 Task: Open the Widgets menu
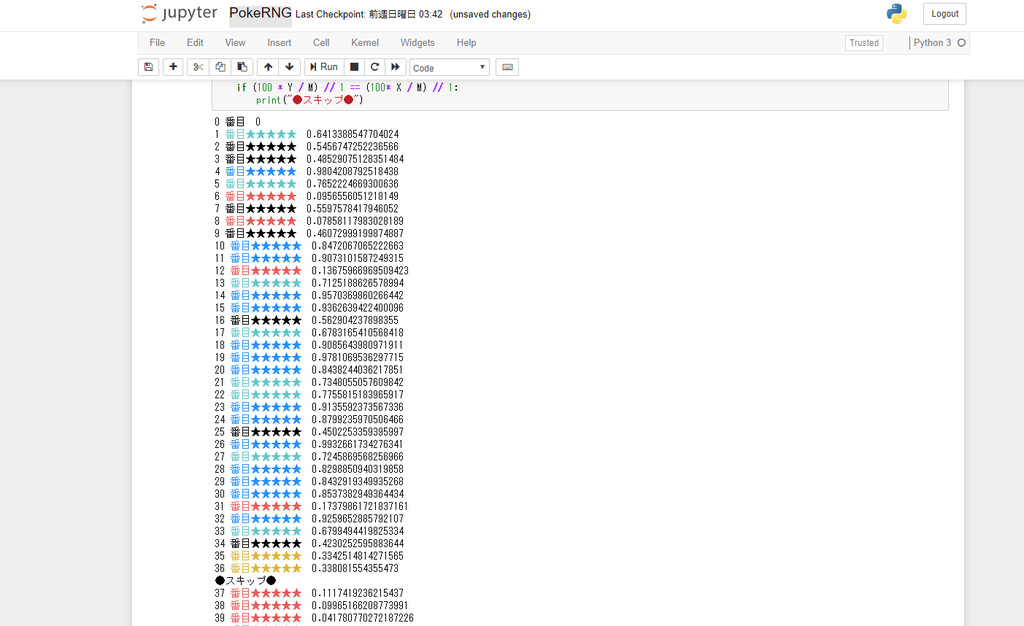[x=417, y=42]
